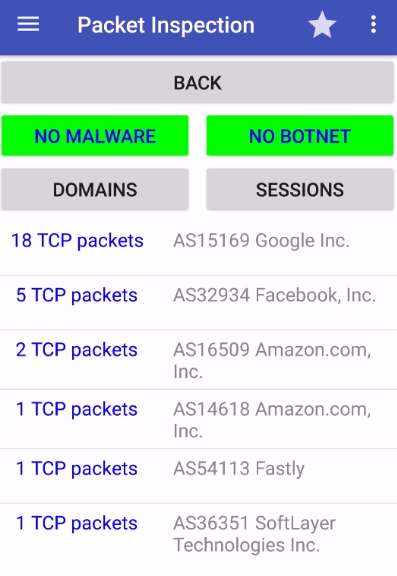Select the AS16509 Amazon.com, Inc. row
This screenshot has width=397, height=576.
[x=198, y=360]
